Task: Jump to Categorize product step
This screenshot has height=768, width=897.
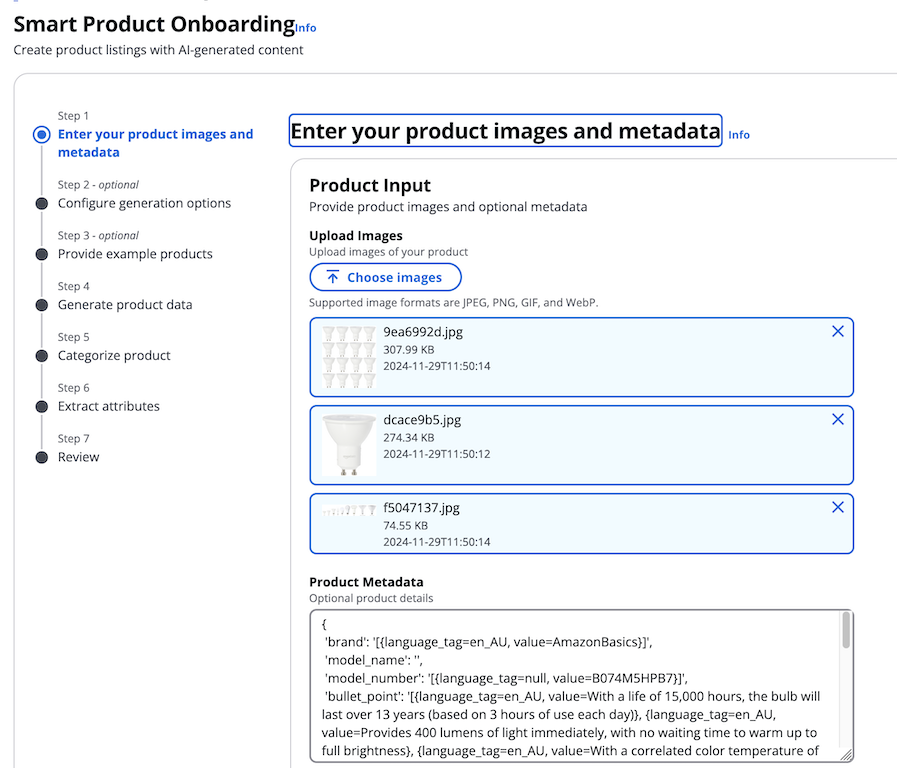Action: click(x=114, y=356)
